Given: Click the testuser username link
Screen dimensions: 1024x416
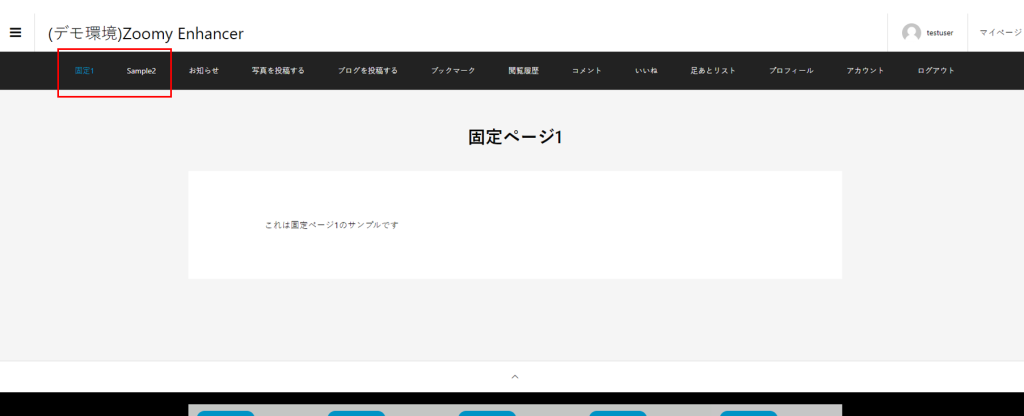Looking at the screenshot, I should [x=939, y=33].
